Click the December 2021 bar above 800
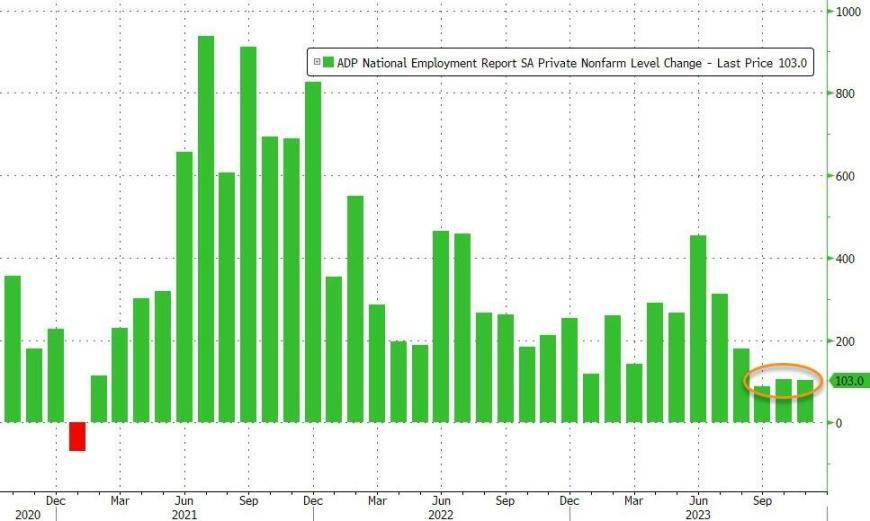The width and height of the screenshot is (870, 521). pos(313,252)
